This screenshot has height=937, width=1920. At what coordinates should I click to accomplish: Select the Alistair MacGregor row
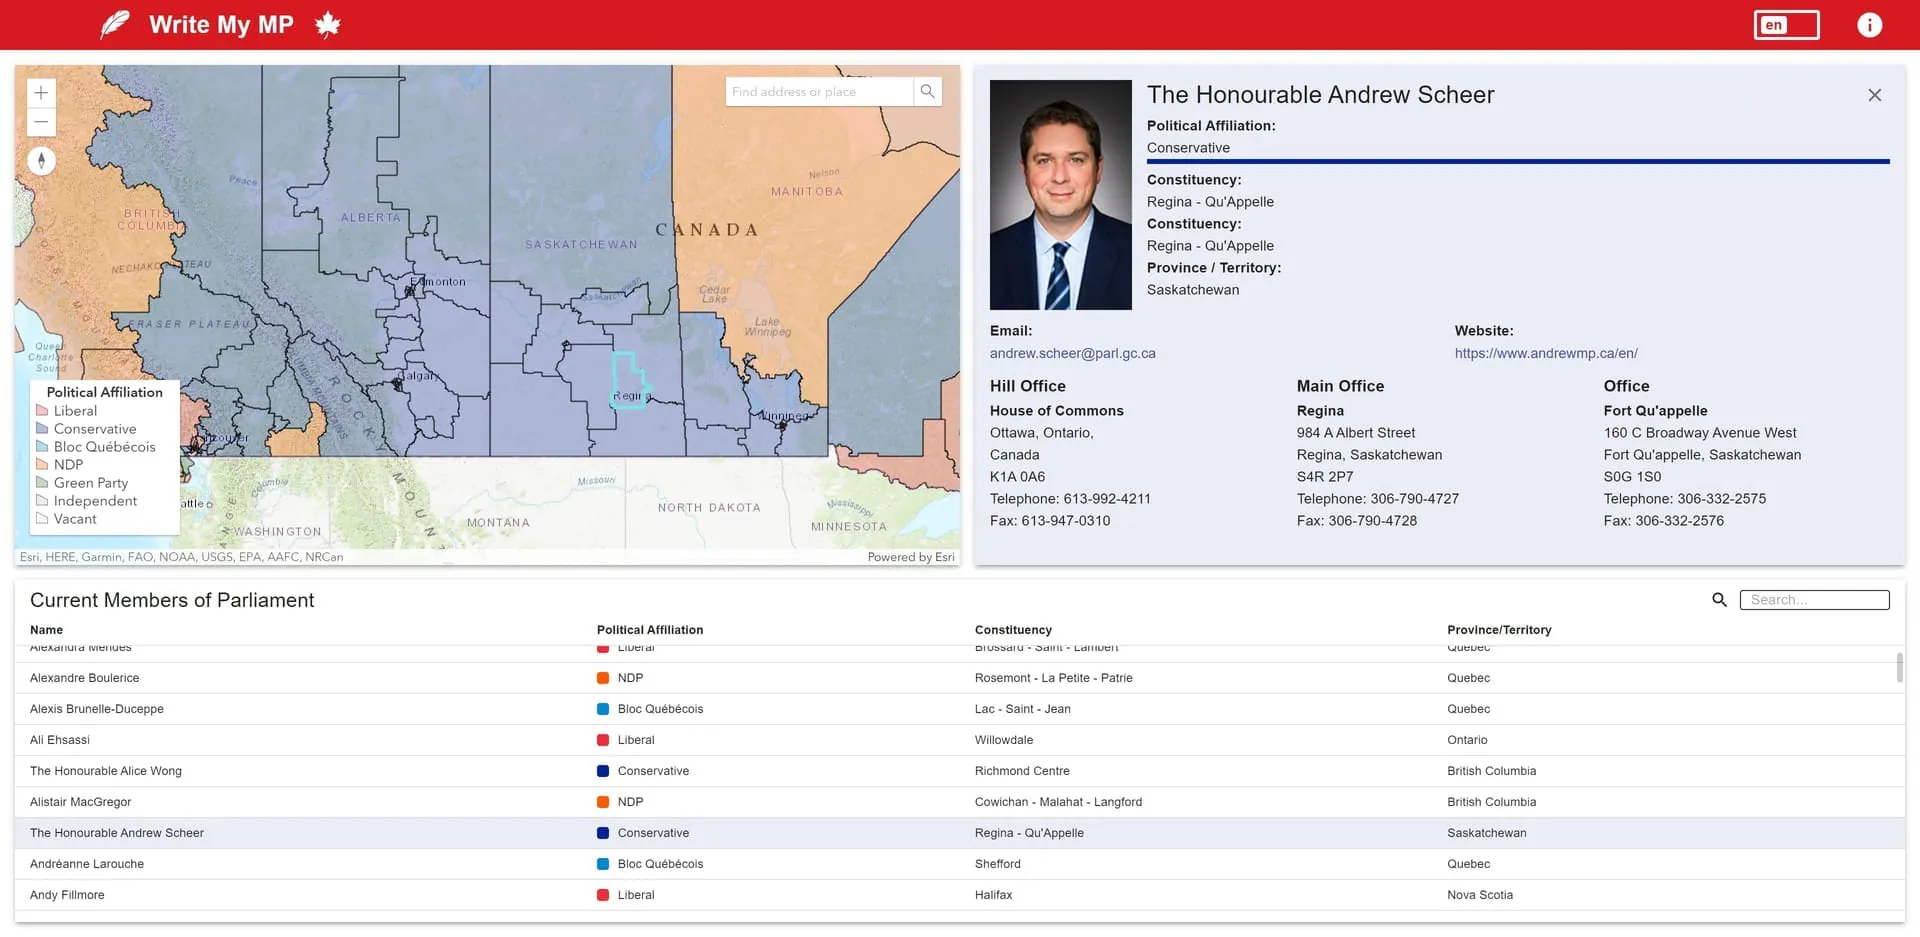959,802
